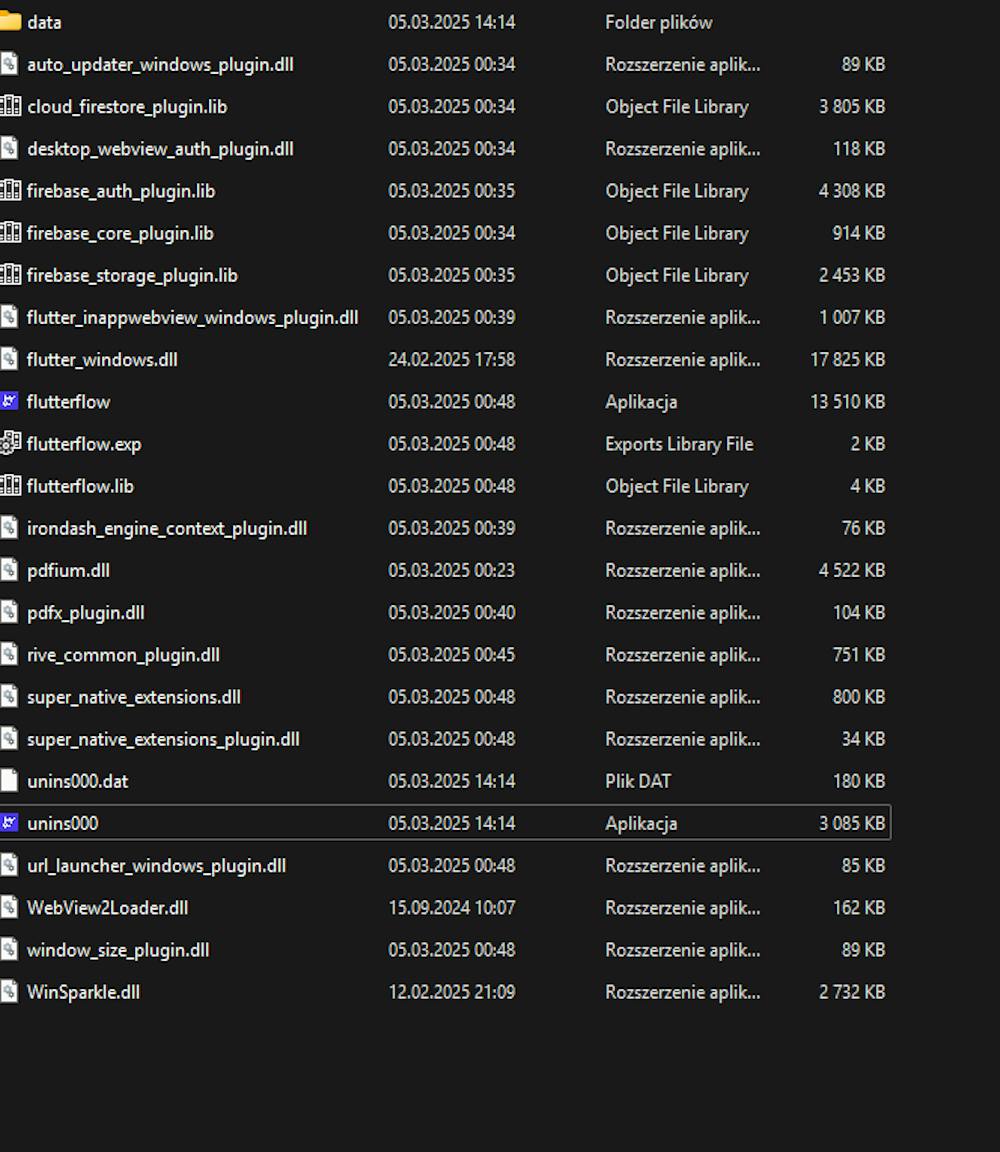The height and width of the screenshot is (1152, 1000).
Task: Select the file name url_launcher_windows_plugin.dll
Action: 157,865
